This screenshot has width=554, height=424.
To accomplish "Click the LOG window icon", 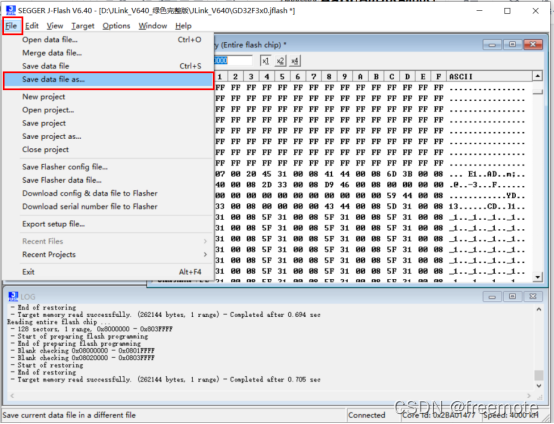I will pos(13,296).
